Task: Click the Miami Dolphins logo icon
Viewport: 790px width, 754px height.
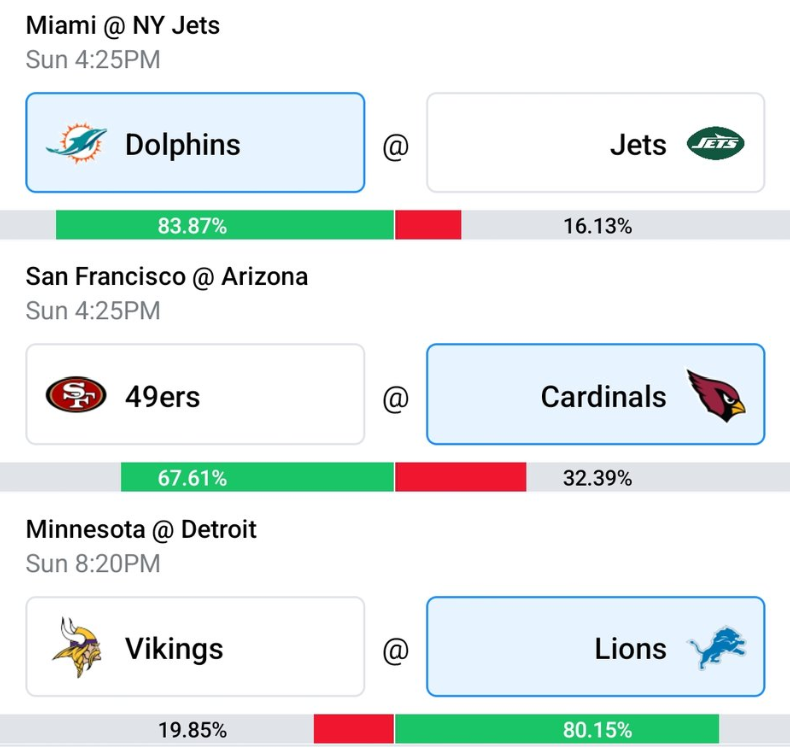Action: click(x=76, y=144)
